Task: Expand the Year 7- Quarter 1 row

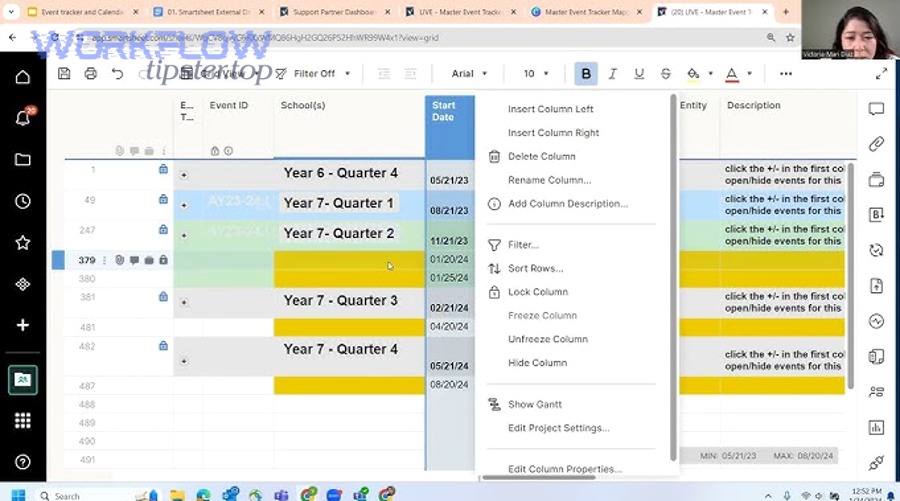Action: (x=184, y=205)
